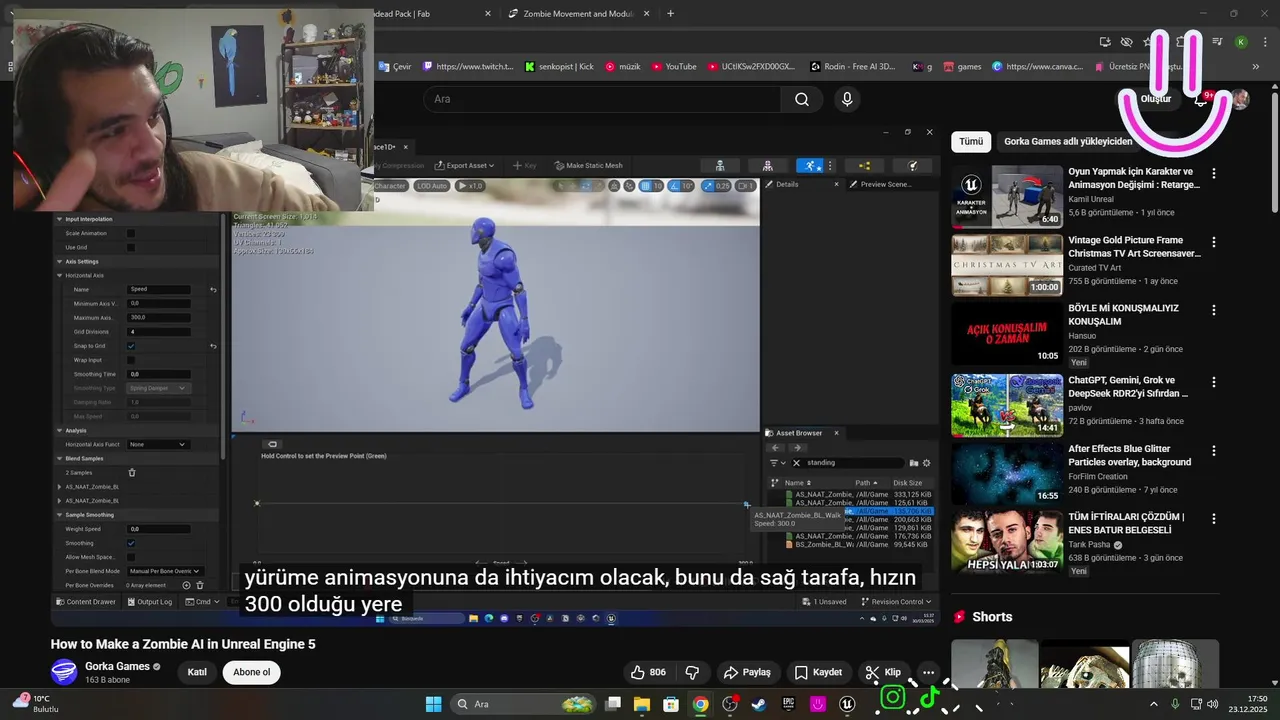The image size is (1280, 720).
Task: Open File Explorer from the taskbar
Action: click(641, 704)
